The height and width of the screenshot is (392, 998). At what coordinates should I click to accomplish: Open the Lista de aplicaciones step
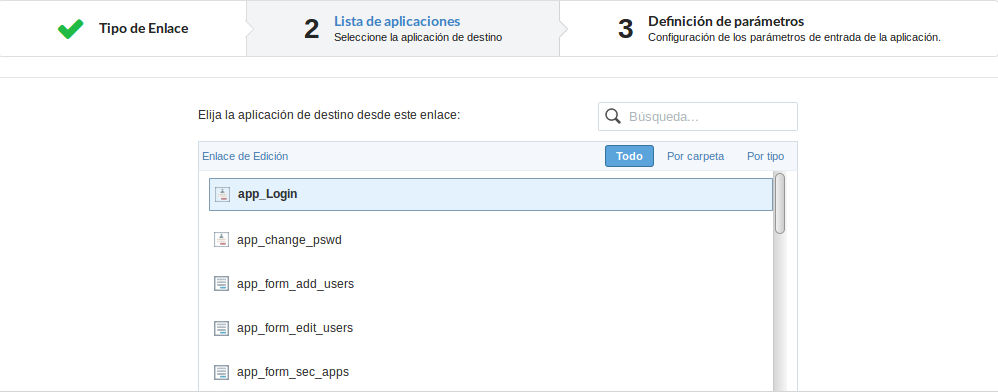403,29
